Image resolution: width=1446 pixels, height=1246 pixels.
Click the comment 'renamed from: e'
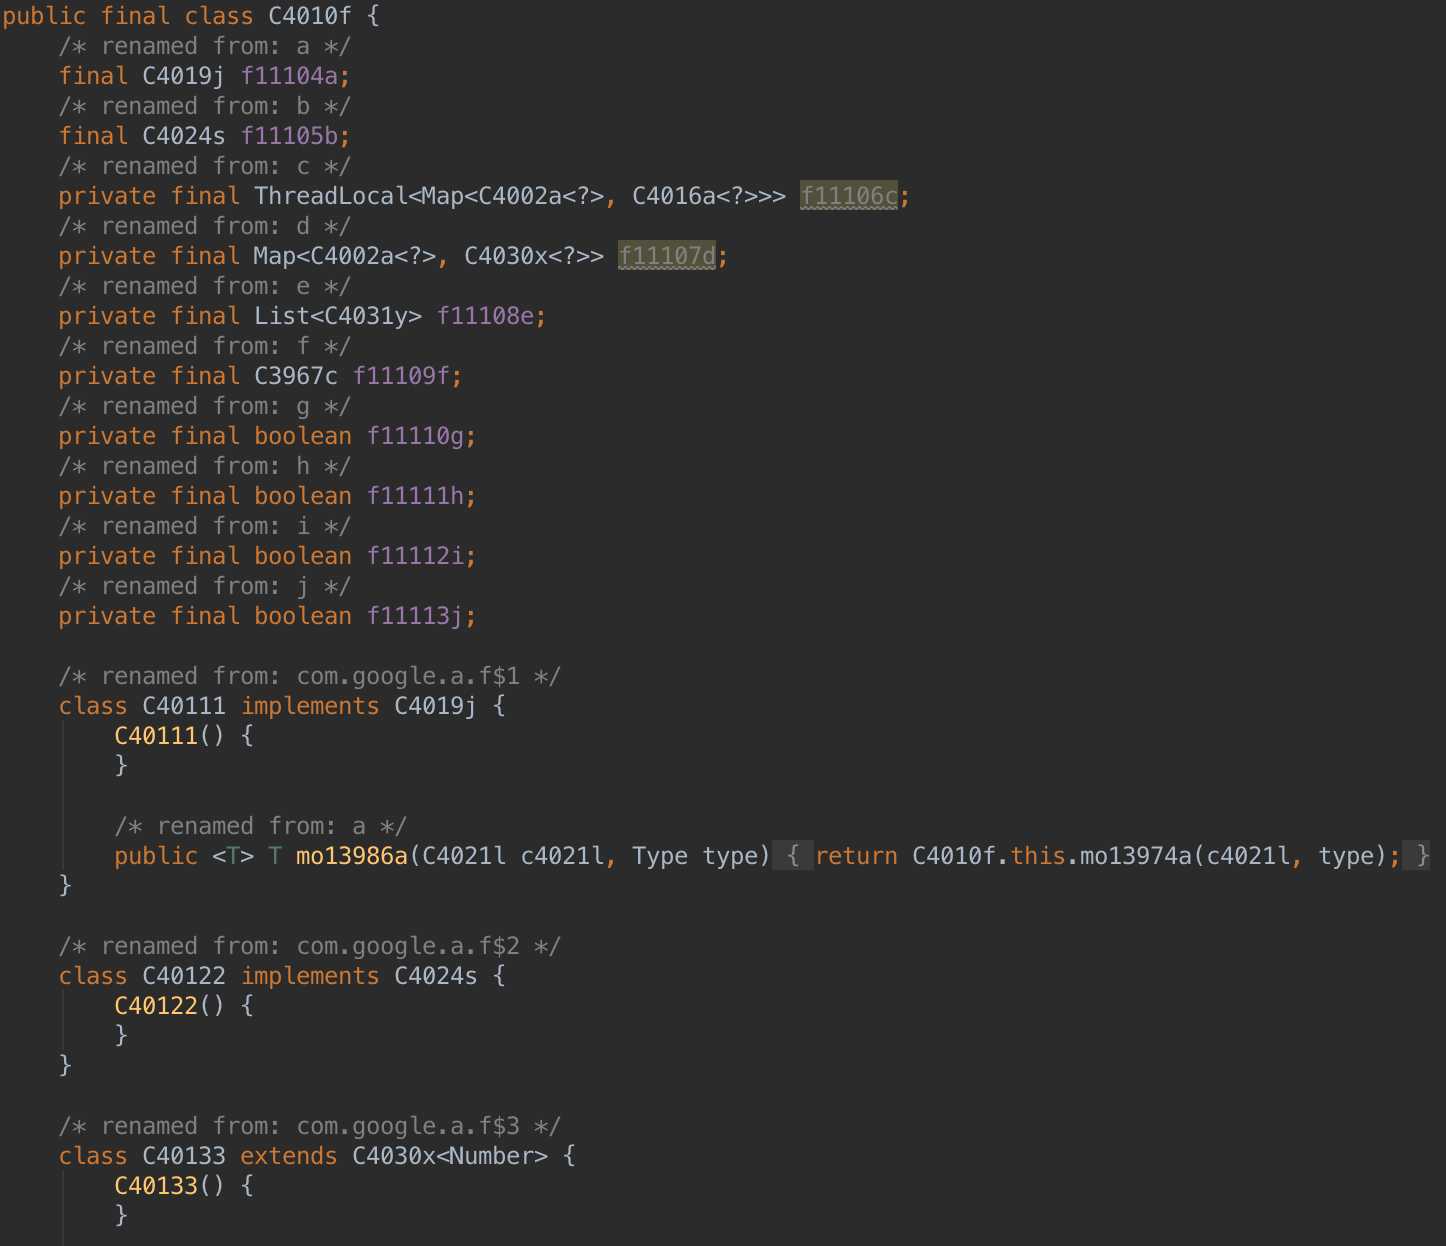tap(205, 286)
